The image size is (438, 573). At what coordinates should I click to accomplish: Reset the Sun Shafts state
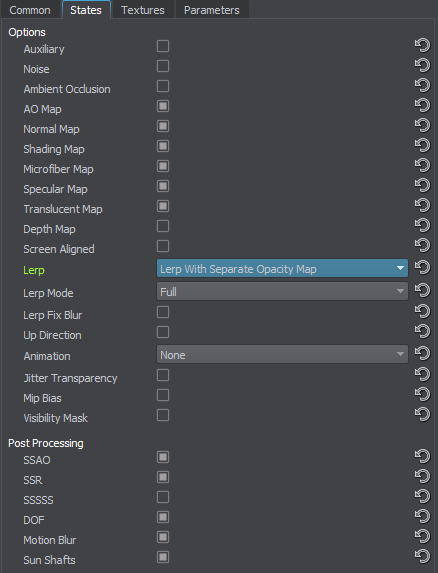pos(422,557)
